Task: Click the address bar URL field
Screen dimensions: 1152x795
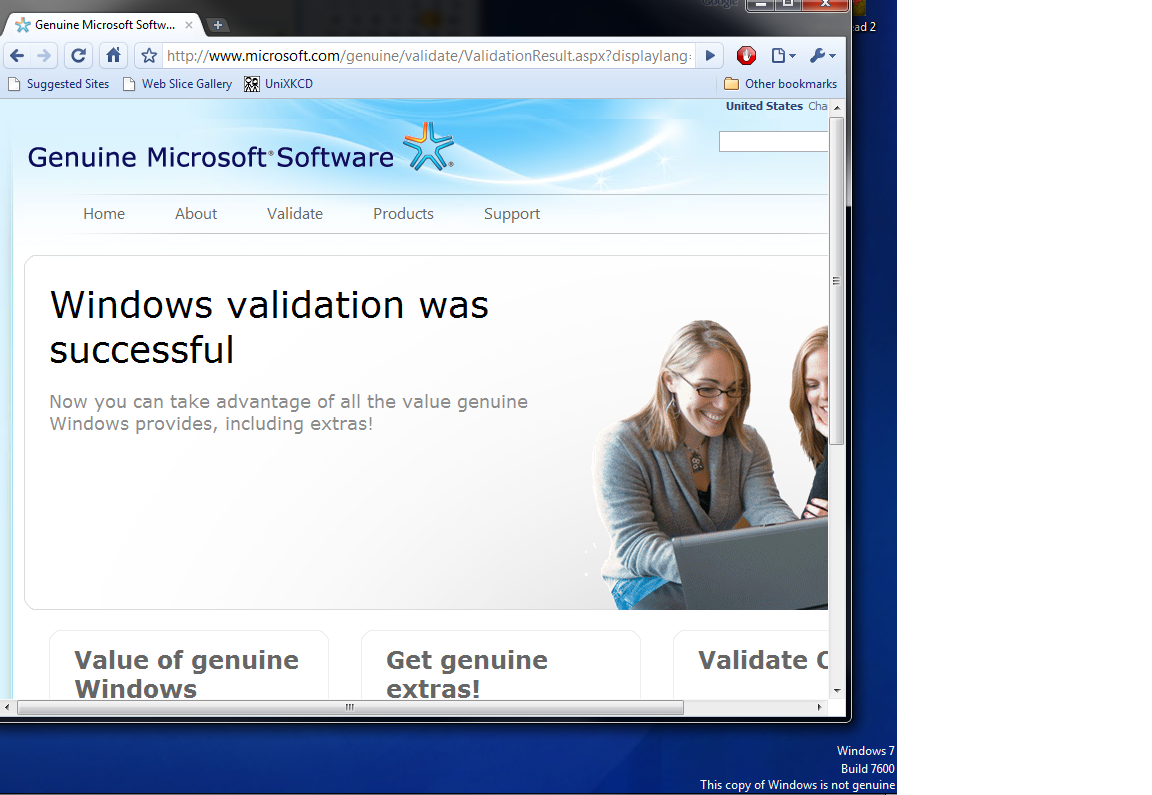Action: click(429, 56)
